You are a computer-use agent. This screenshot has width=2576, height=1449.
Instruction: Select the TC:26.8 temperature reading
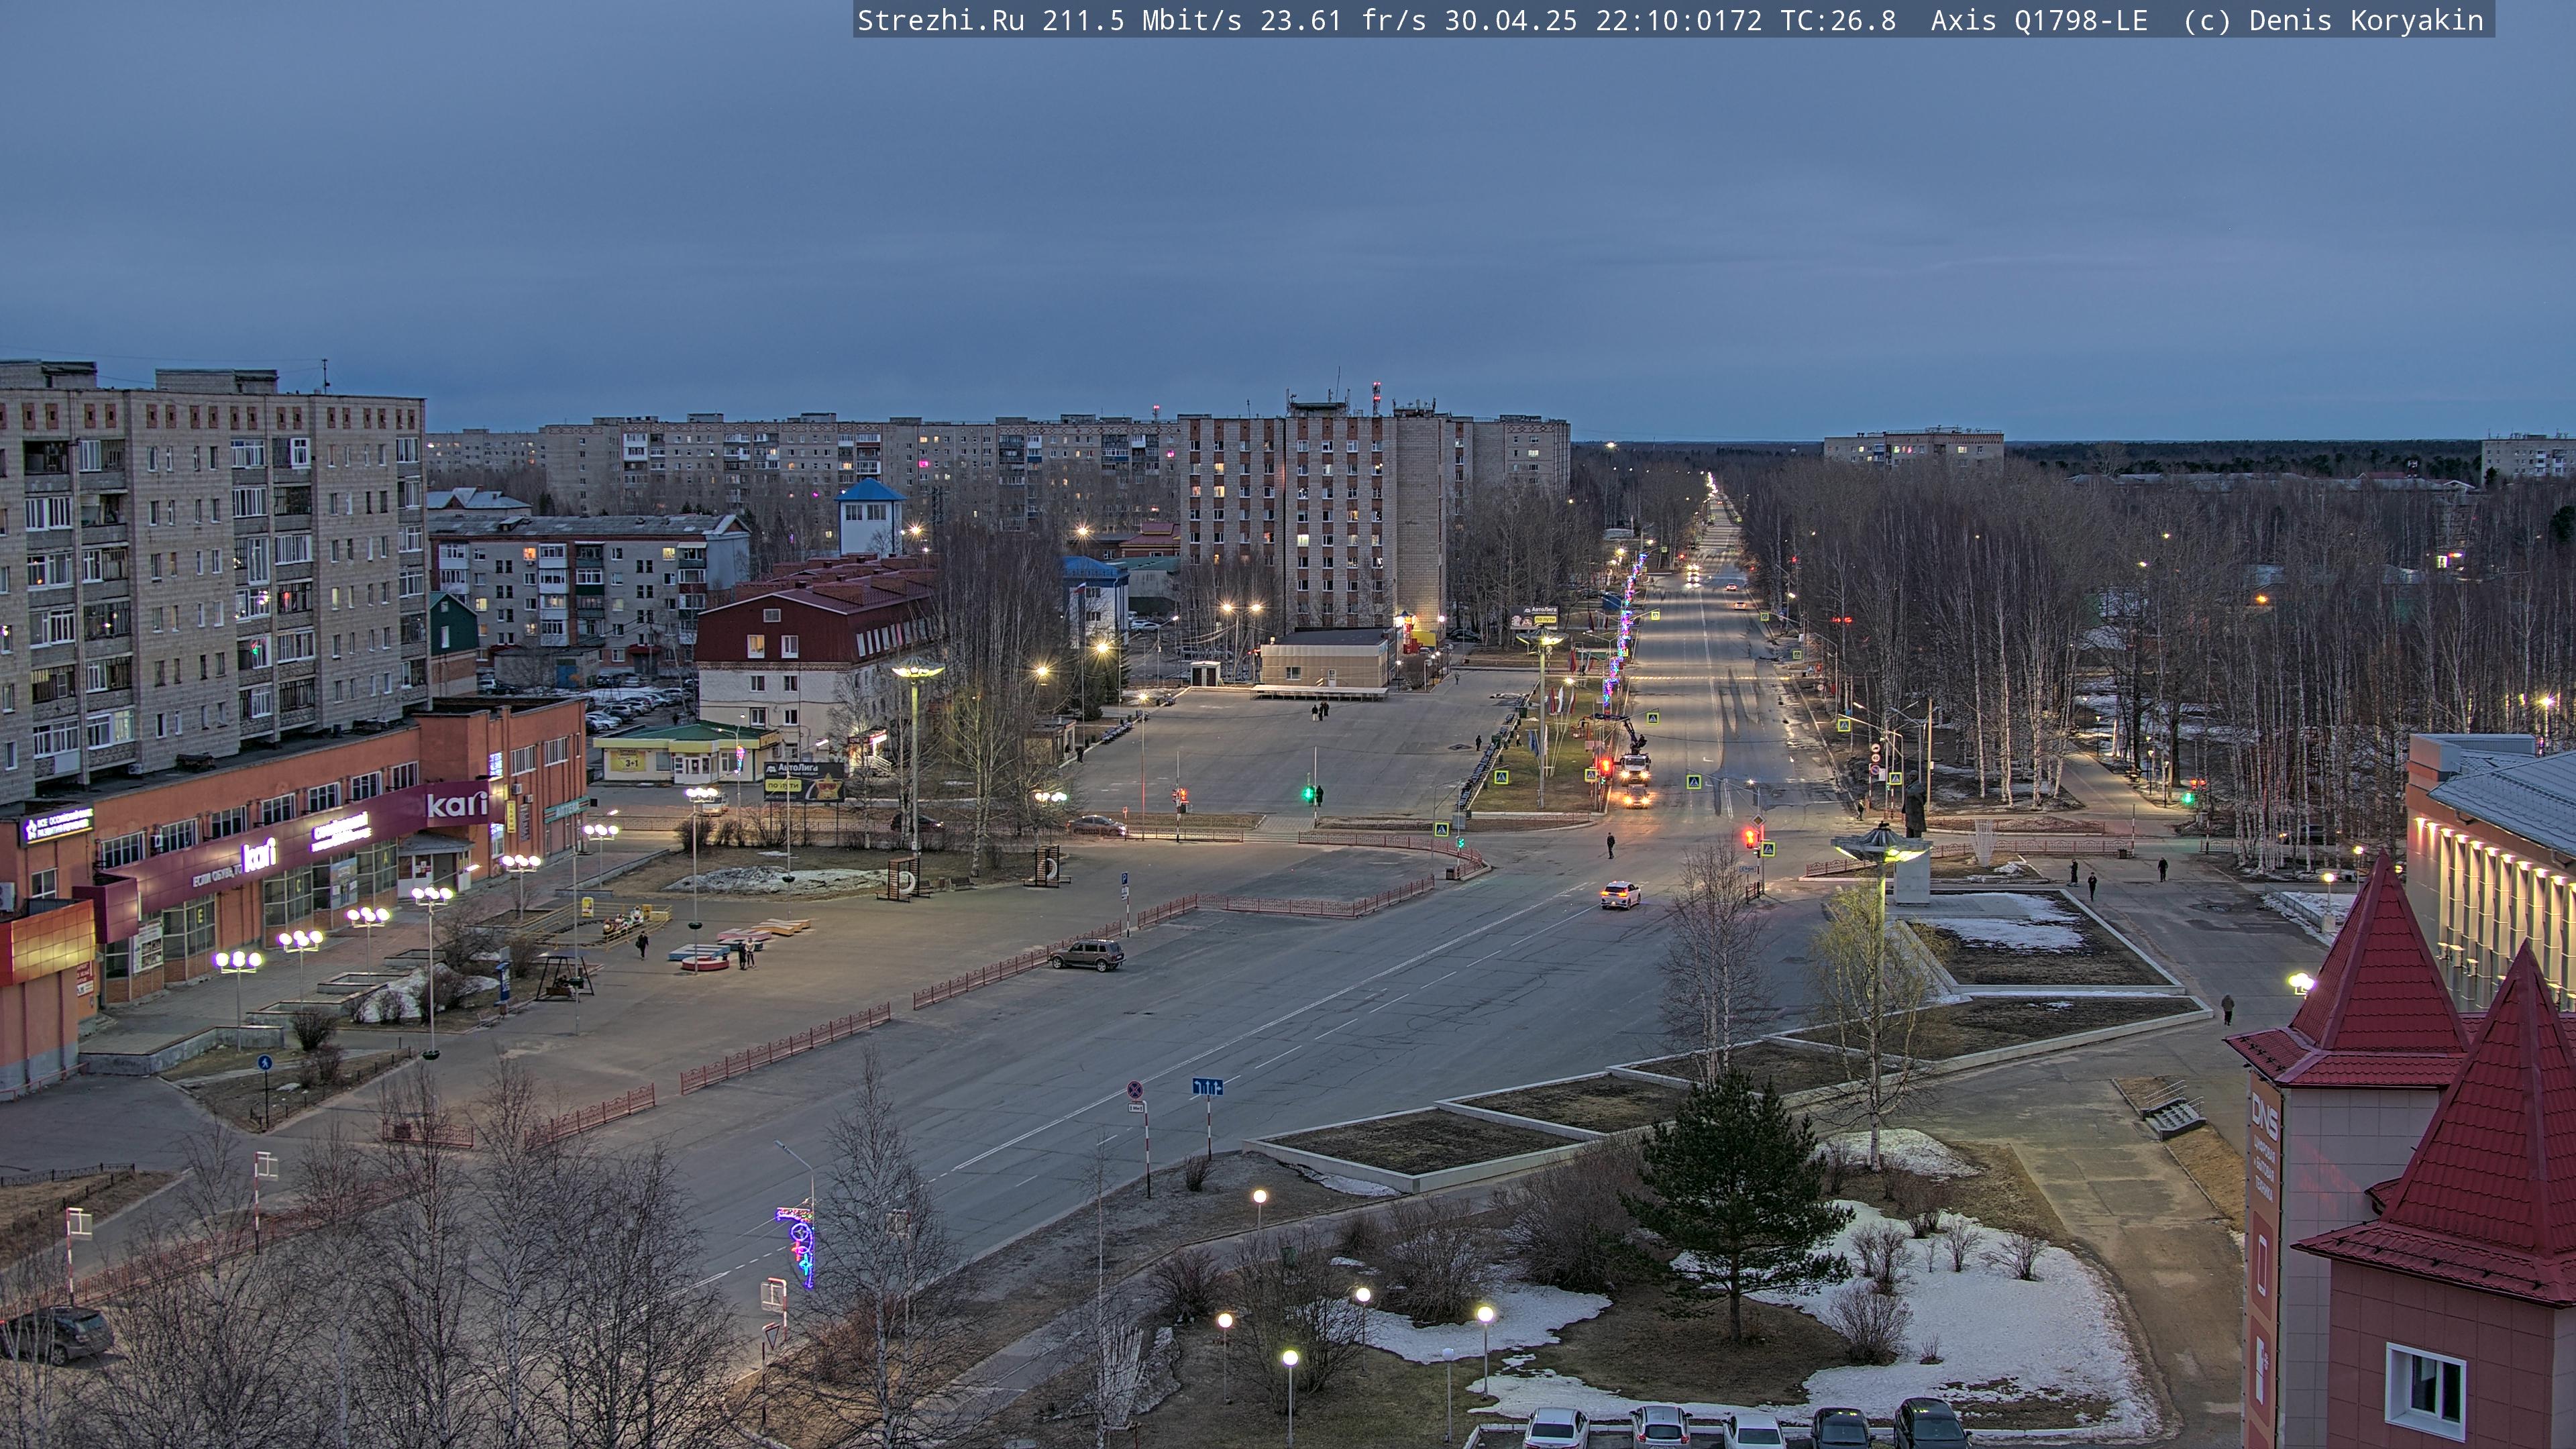click(1838, 20)
